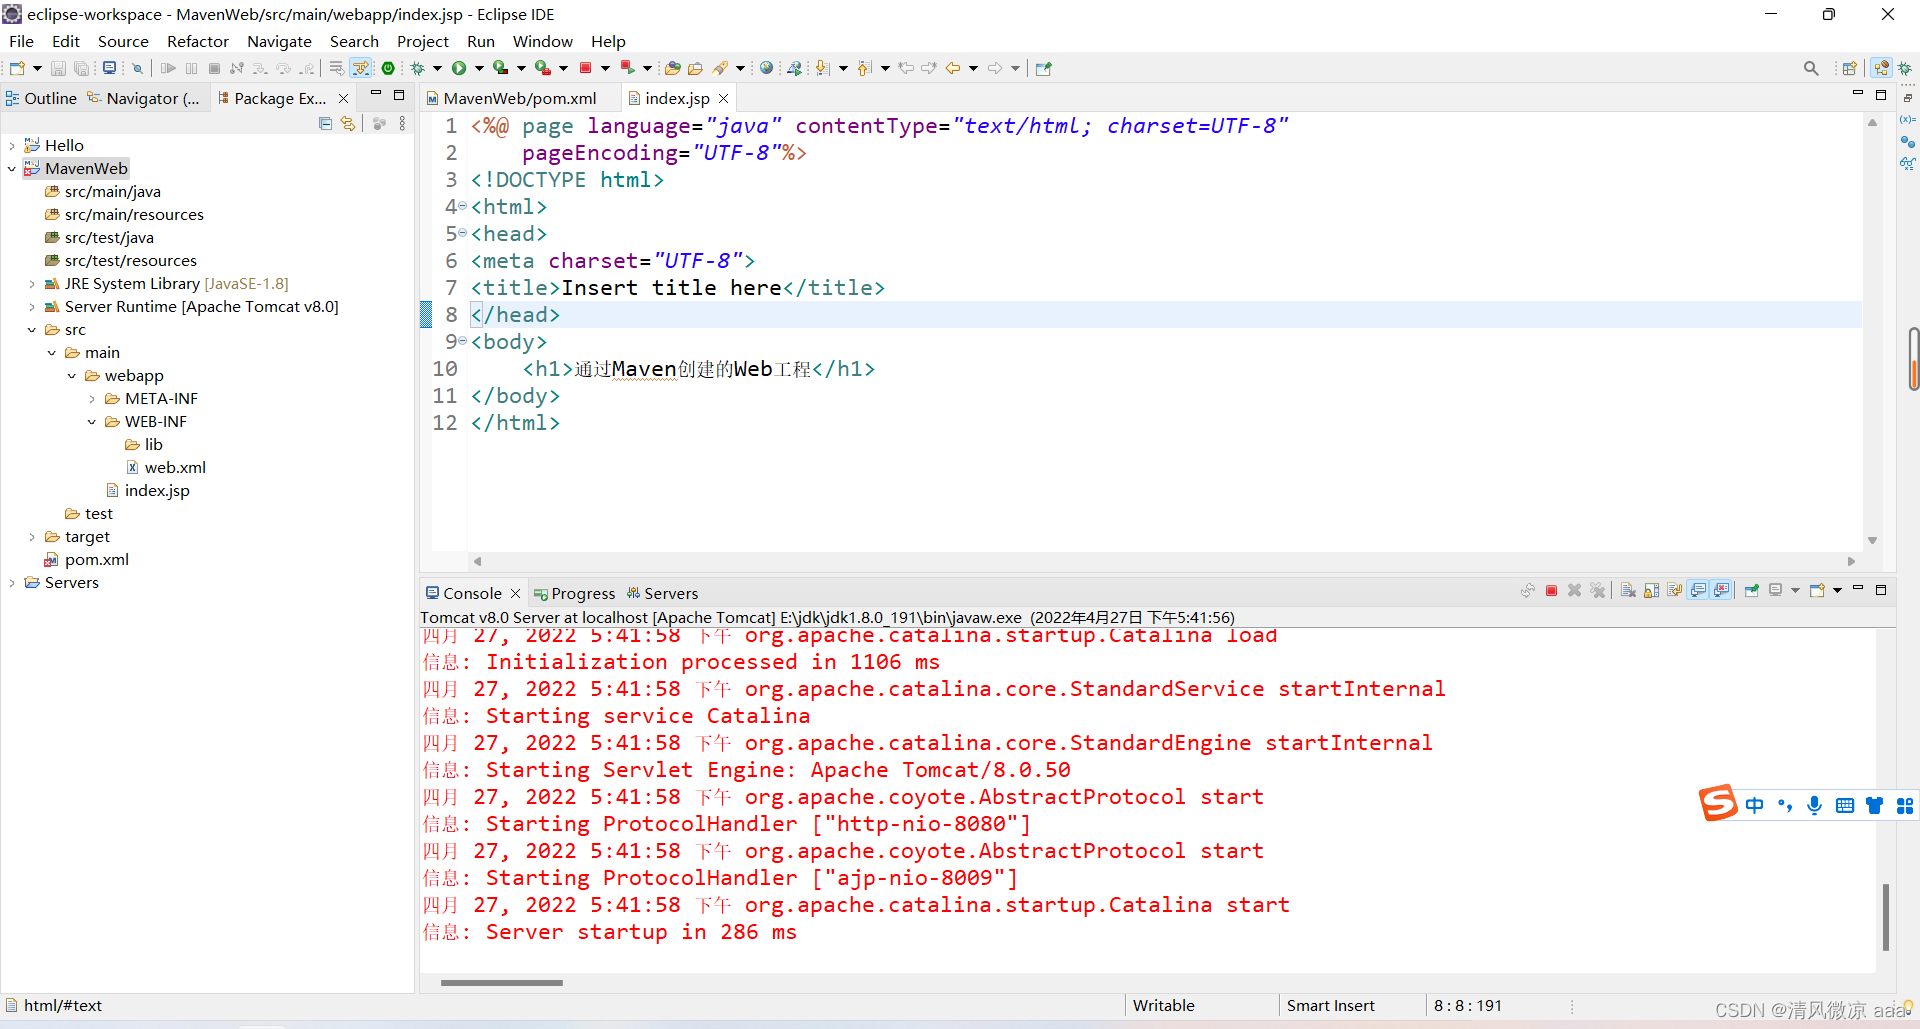Toggle Link with Editor in Package Explorer
Screen dimensions: 1920x1029
coord(347,123)
